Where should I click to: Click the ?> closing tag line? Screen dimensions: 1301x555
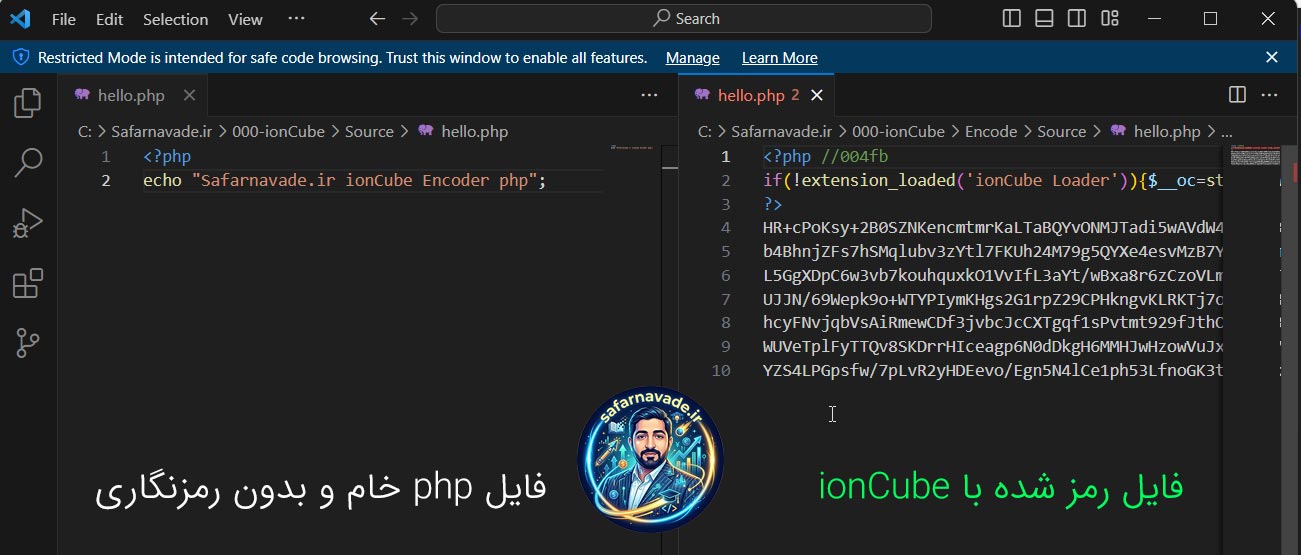click(772, 204)
